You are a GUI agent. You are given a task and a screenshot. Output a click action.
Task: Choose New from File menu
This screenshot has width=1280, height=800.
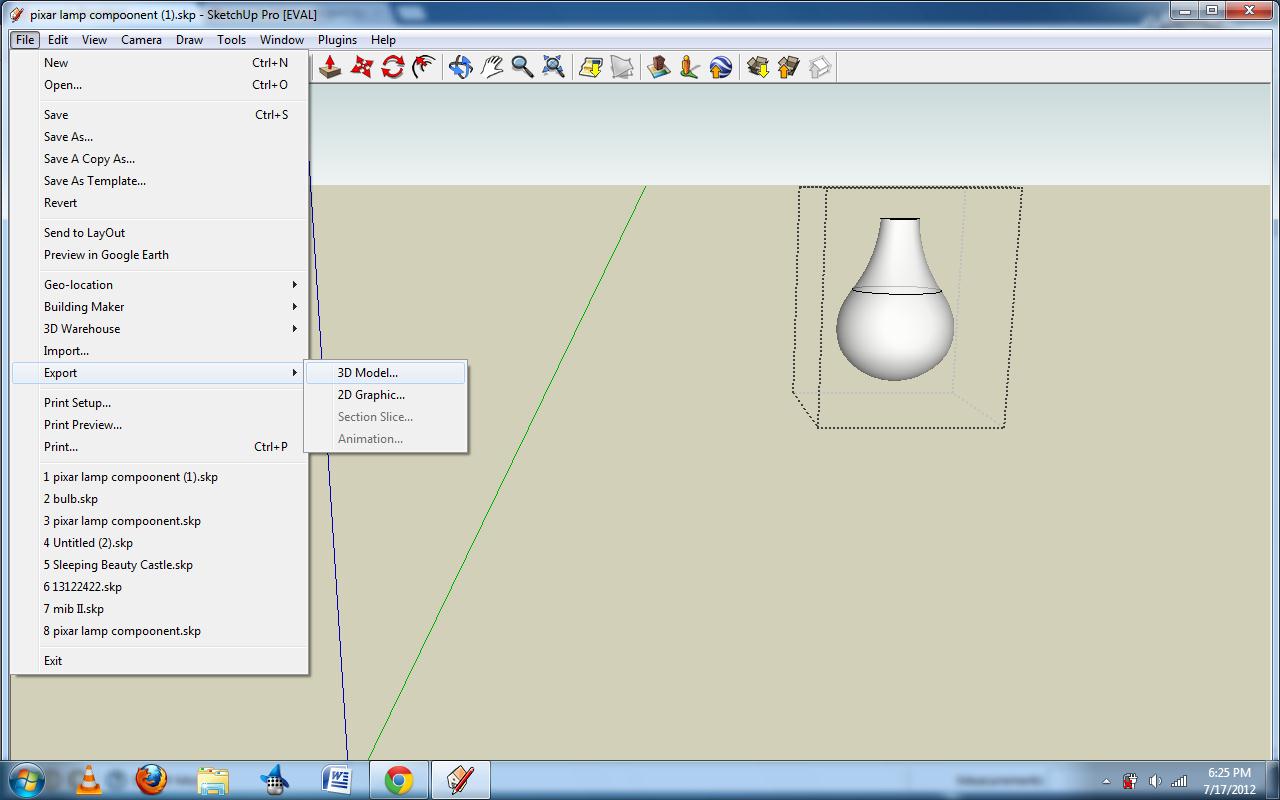click(160, 63)
